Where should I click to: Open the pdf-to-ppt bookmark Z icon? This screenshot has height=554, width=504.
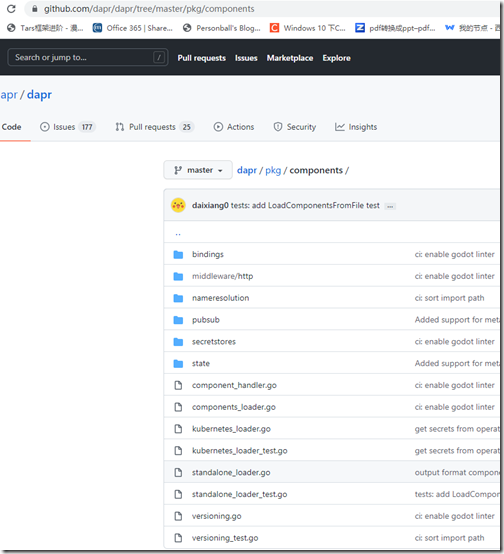360,28
